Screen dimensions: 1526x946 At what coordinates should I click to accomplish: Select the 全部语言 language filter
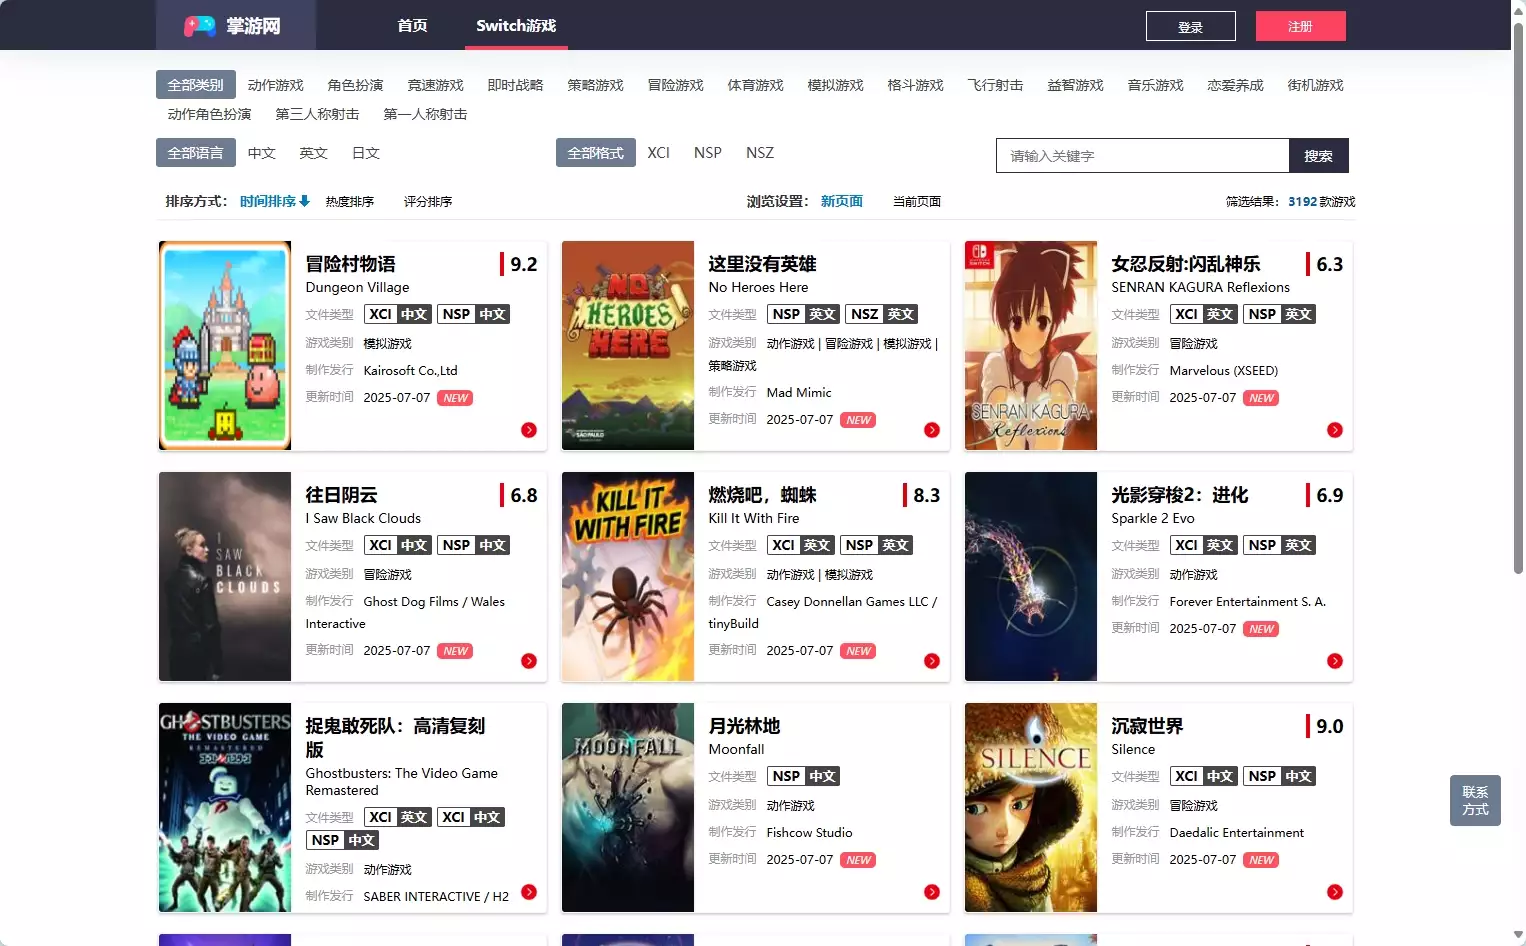click(196, 153)
